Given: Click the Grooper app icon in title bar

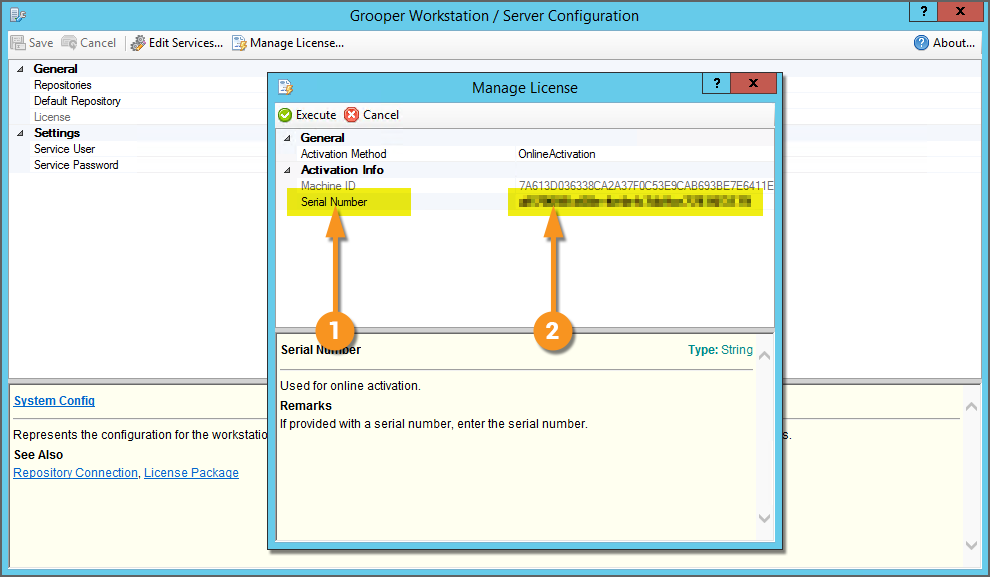Looking at the screenshot, I should pos(18,15).
